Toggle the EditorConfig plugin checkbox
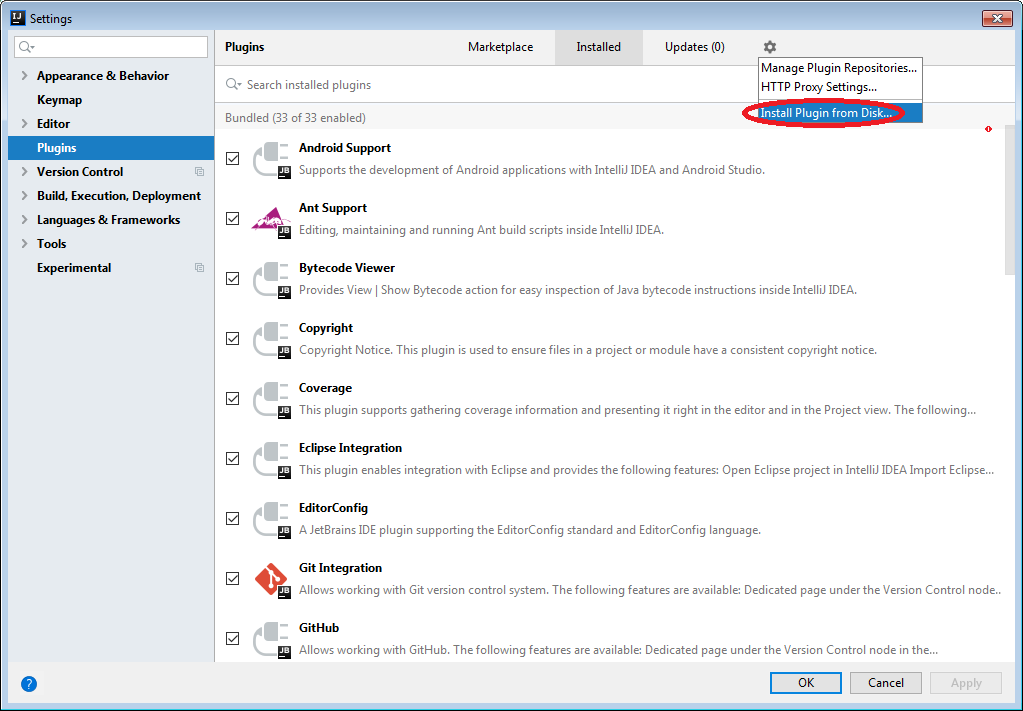 233,519
